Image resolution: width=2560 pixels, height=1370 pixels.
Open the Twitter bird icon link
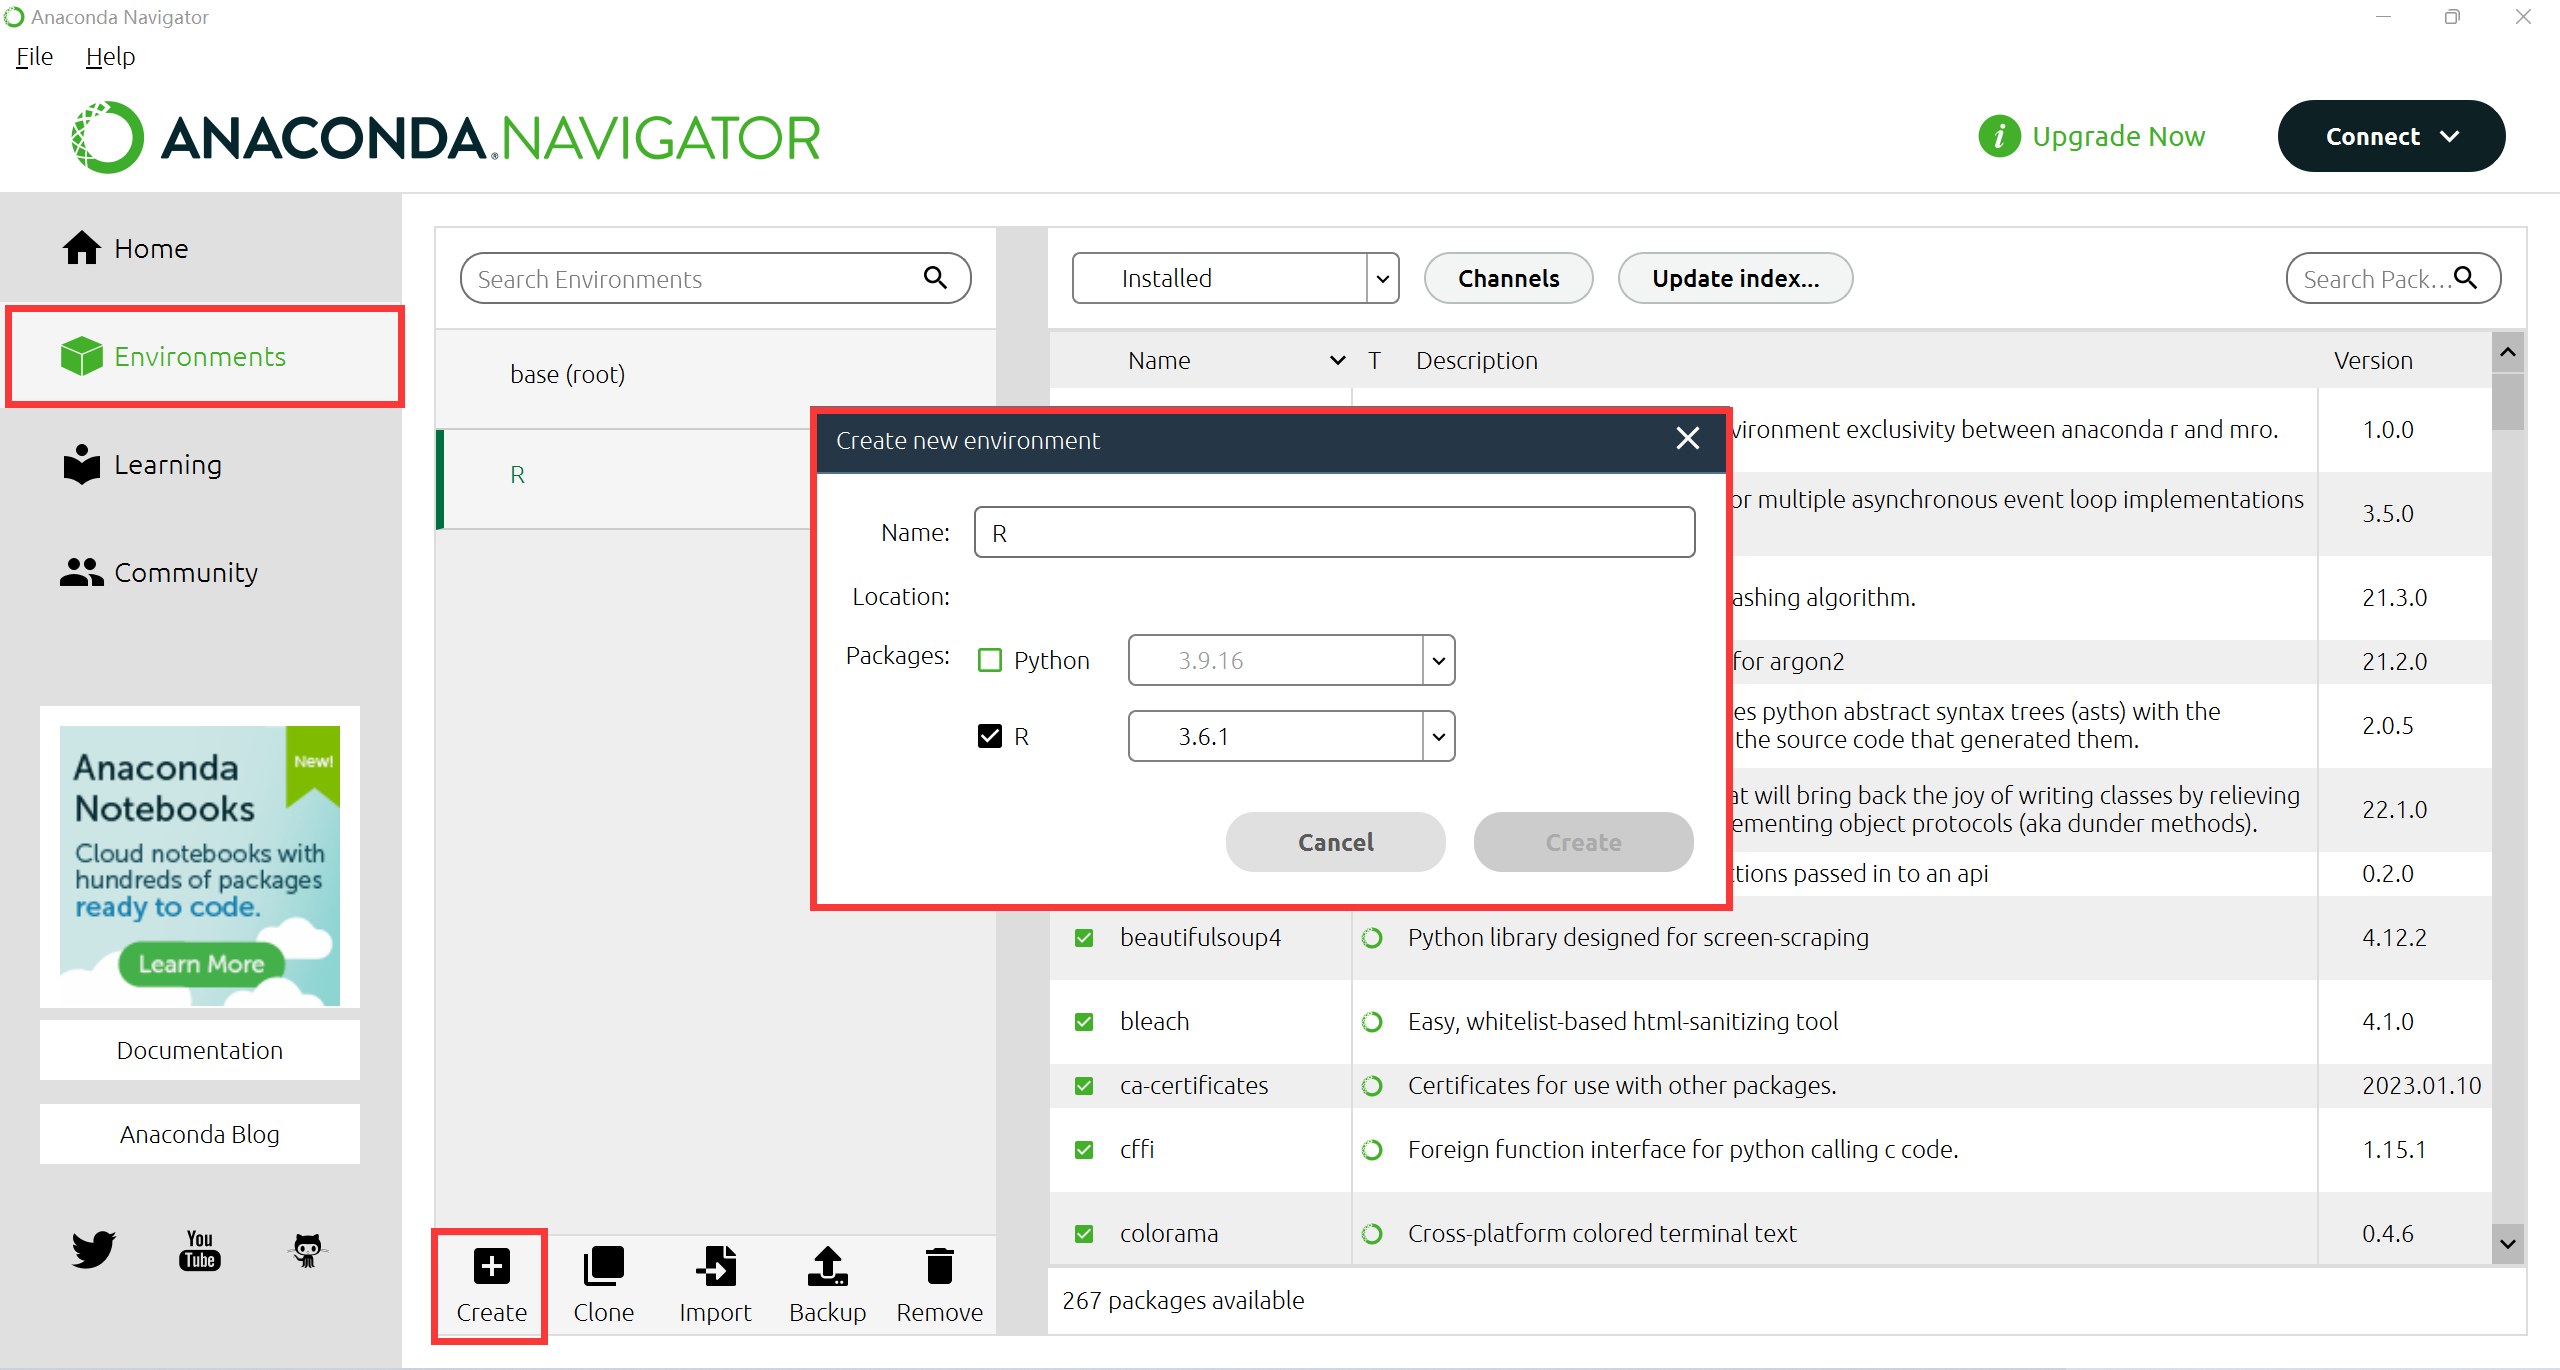coord(93,1249)
